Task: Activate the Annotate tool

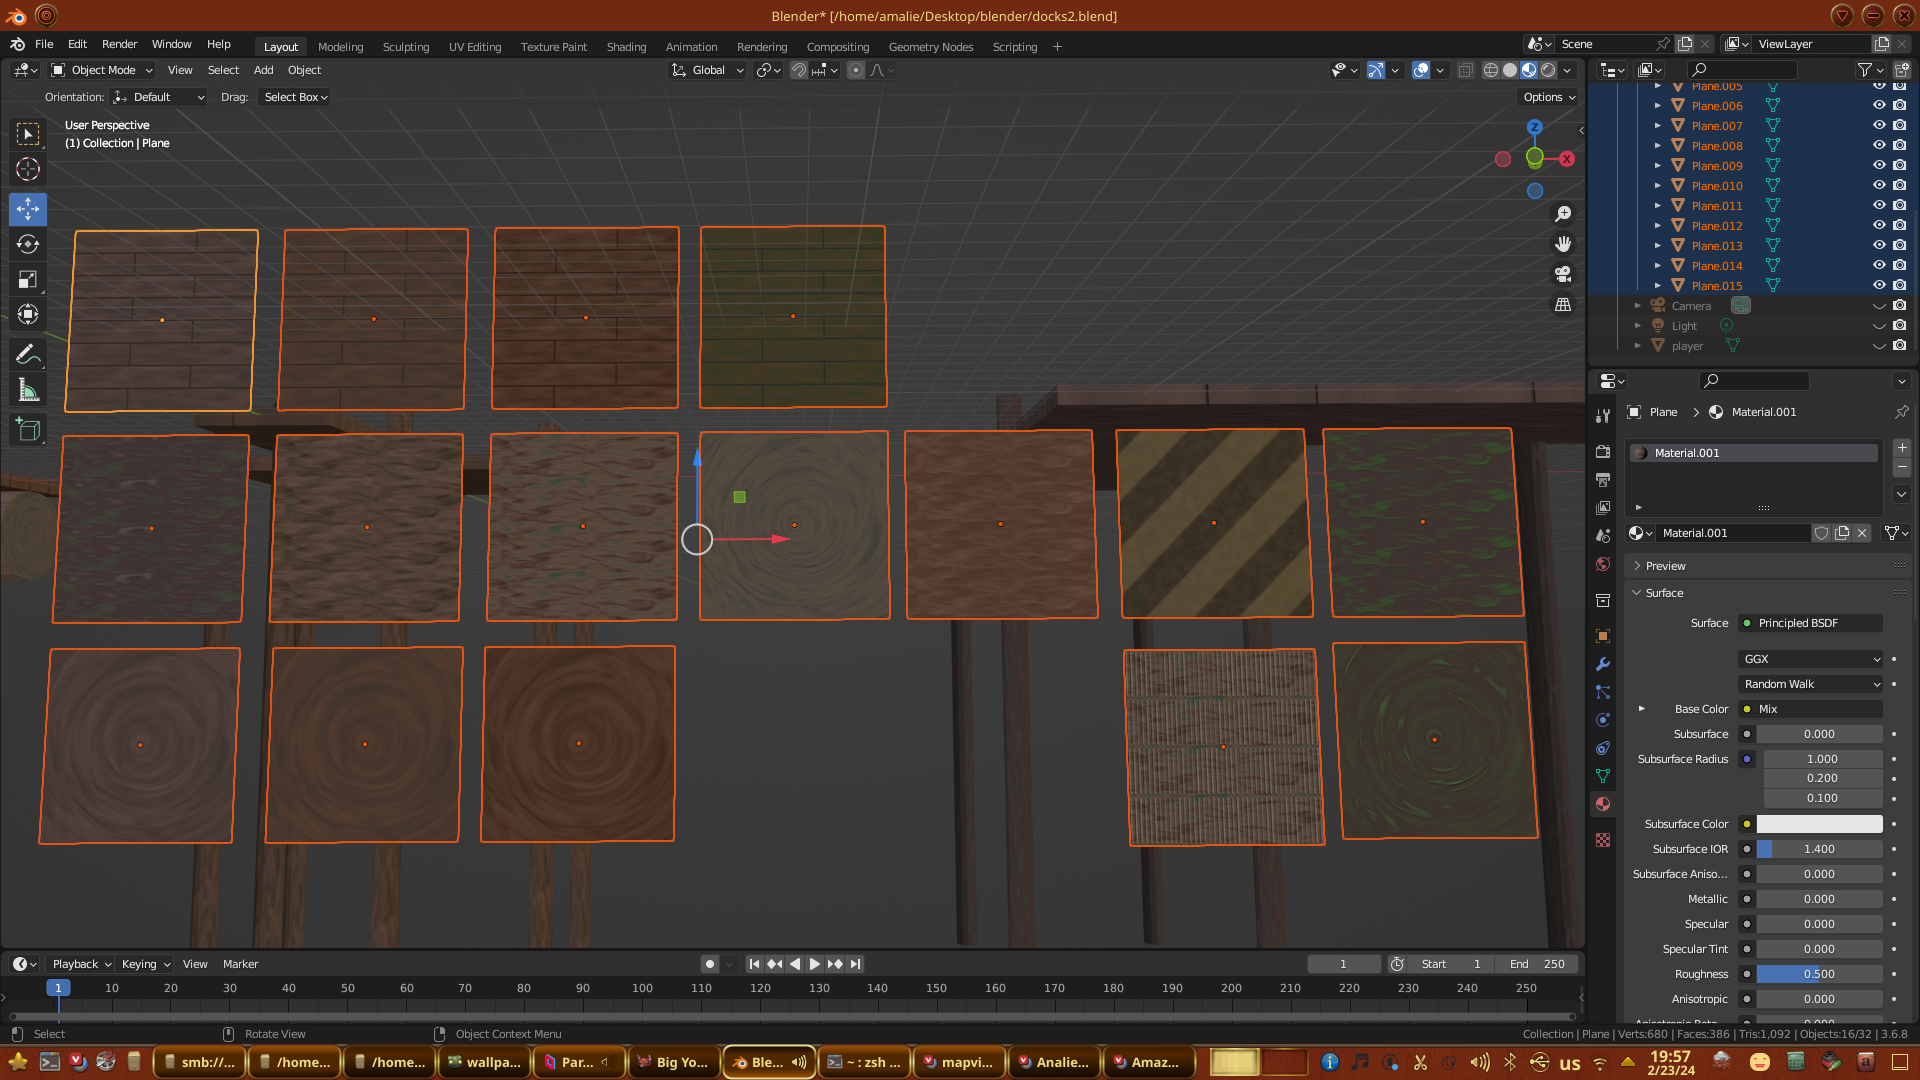Action: point(28,354)
